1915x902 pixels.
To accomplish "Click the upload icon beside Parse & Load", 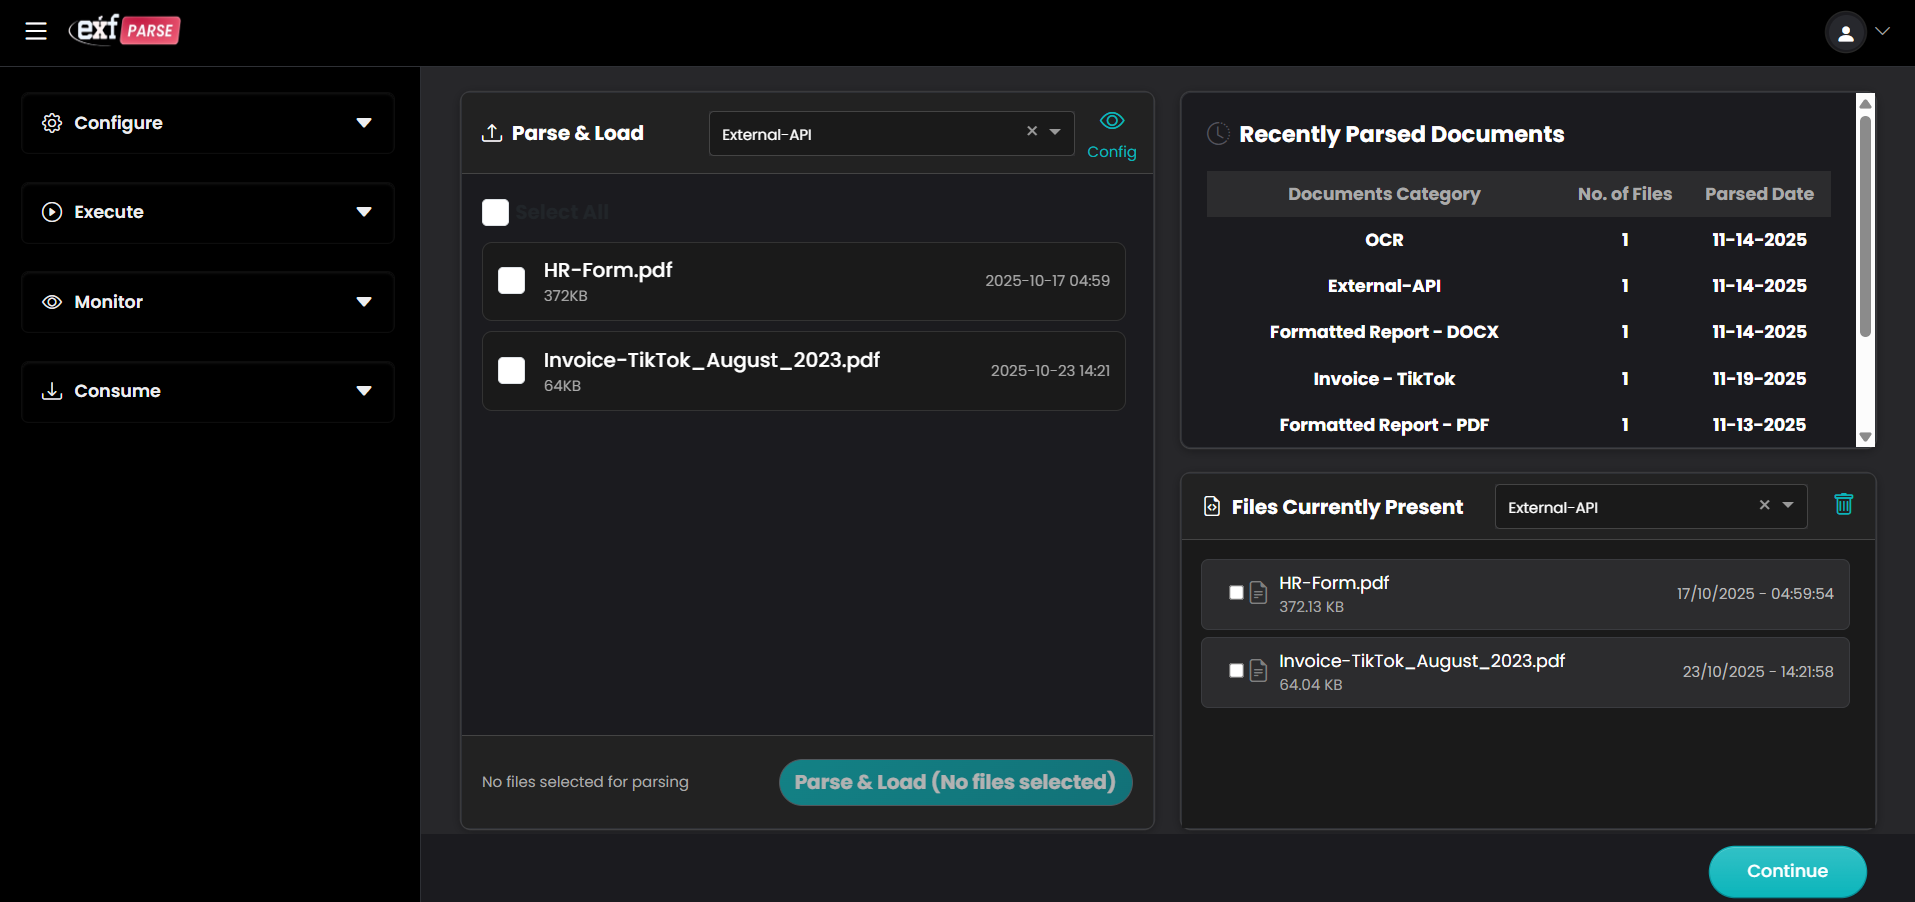I will coord(491,131).
